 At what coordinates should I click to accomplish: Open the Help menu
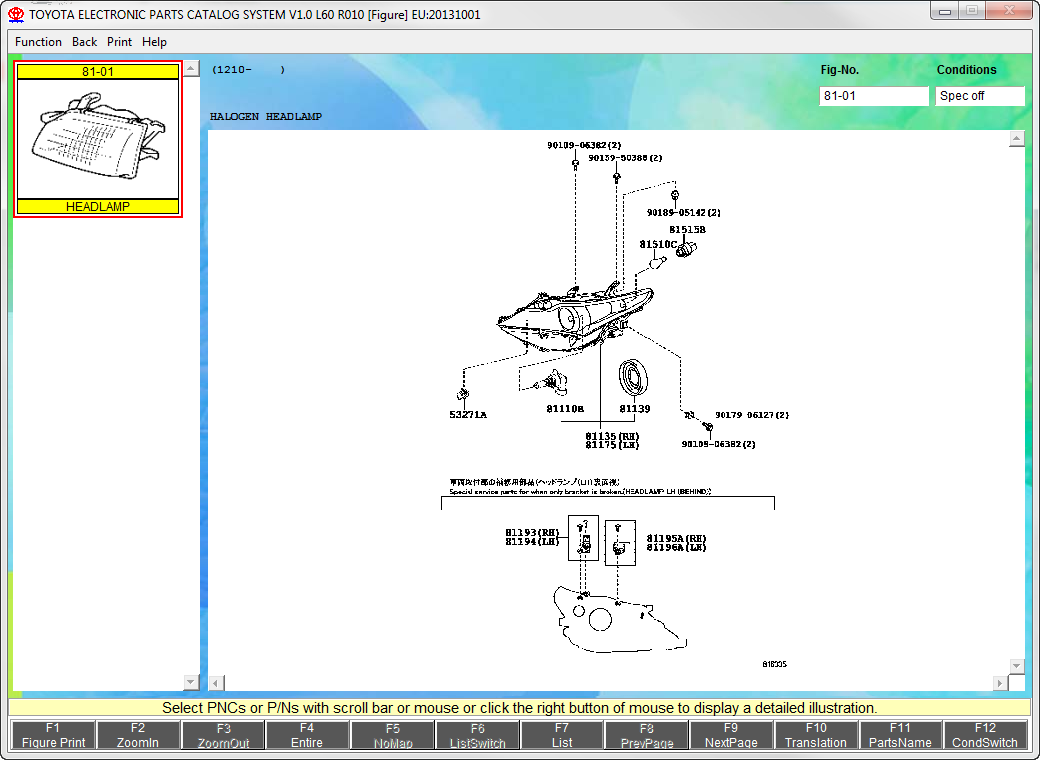tap(154, 42)
